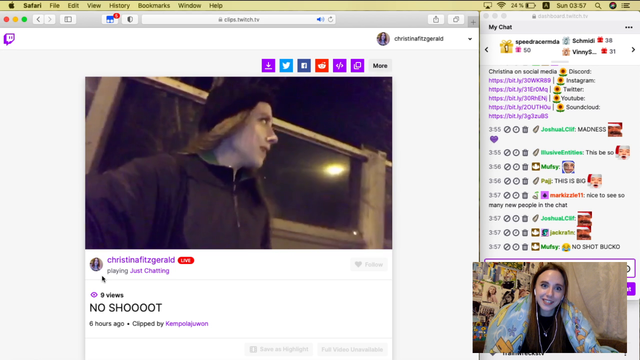
Task: Click the Safari back button
Action: pyautogui.click(x=38, y=19)
